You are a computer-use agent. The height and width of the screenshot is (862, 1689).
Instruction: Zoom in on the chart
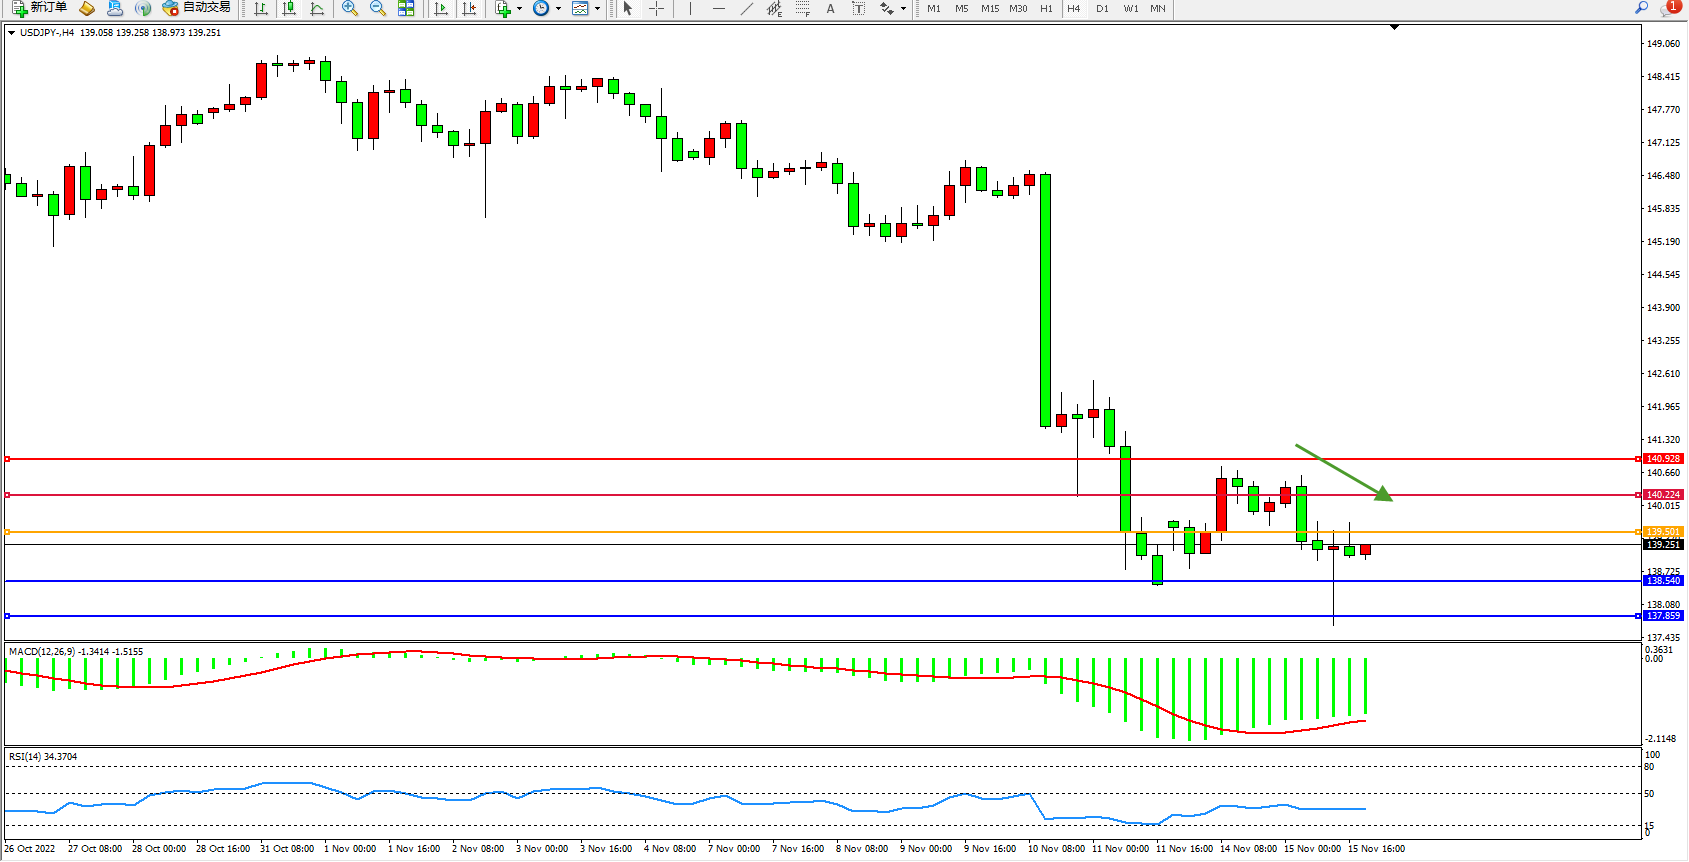(350, 8)
